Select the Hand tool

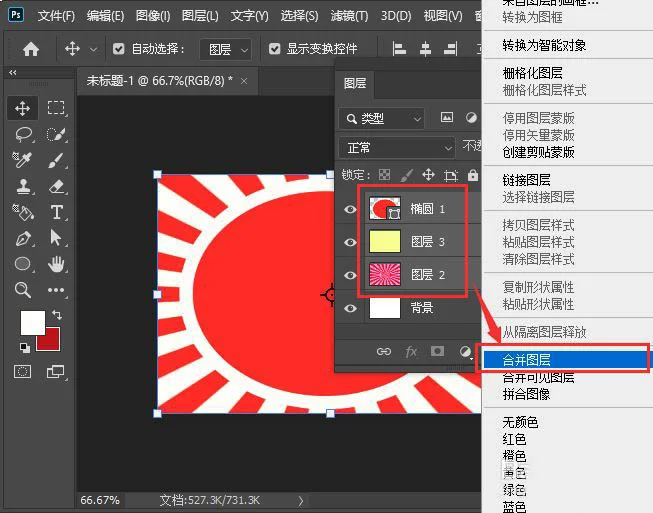click(x=56, y=264)
